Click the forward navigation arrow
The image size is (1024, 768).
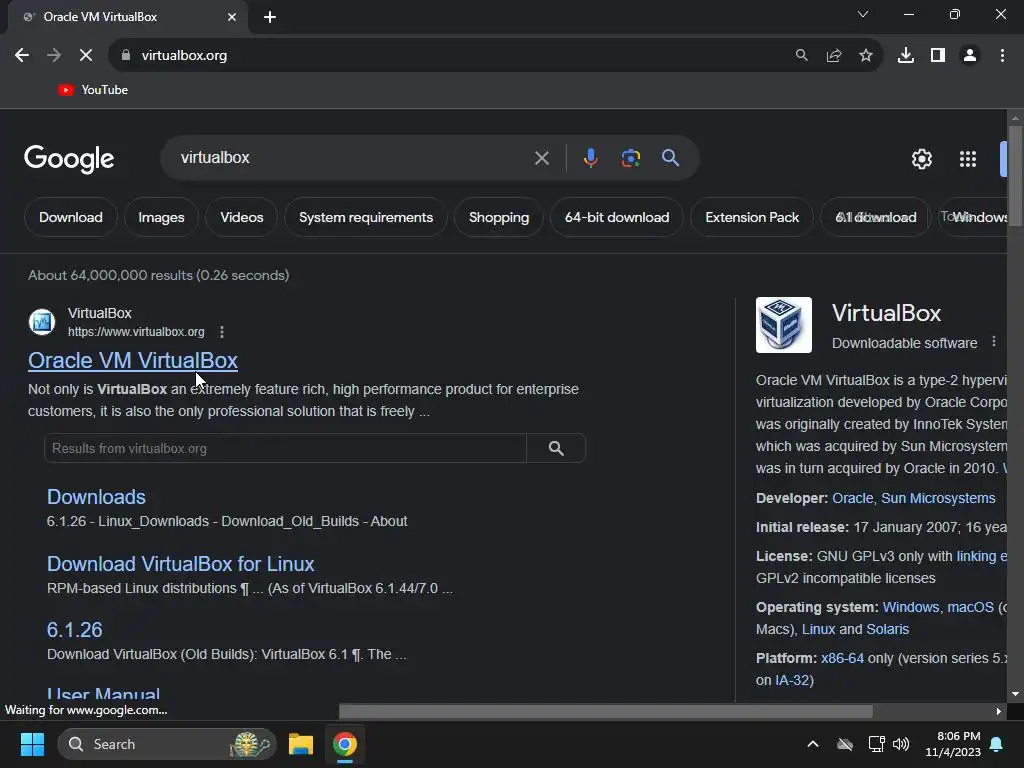pos(54,56)
